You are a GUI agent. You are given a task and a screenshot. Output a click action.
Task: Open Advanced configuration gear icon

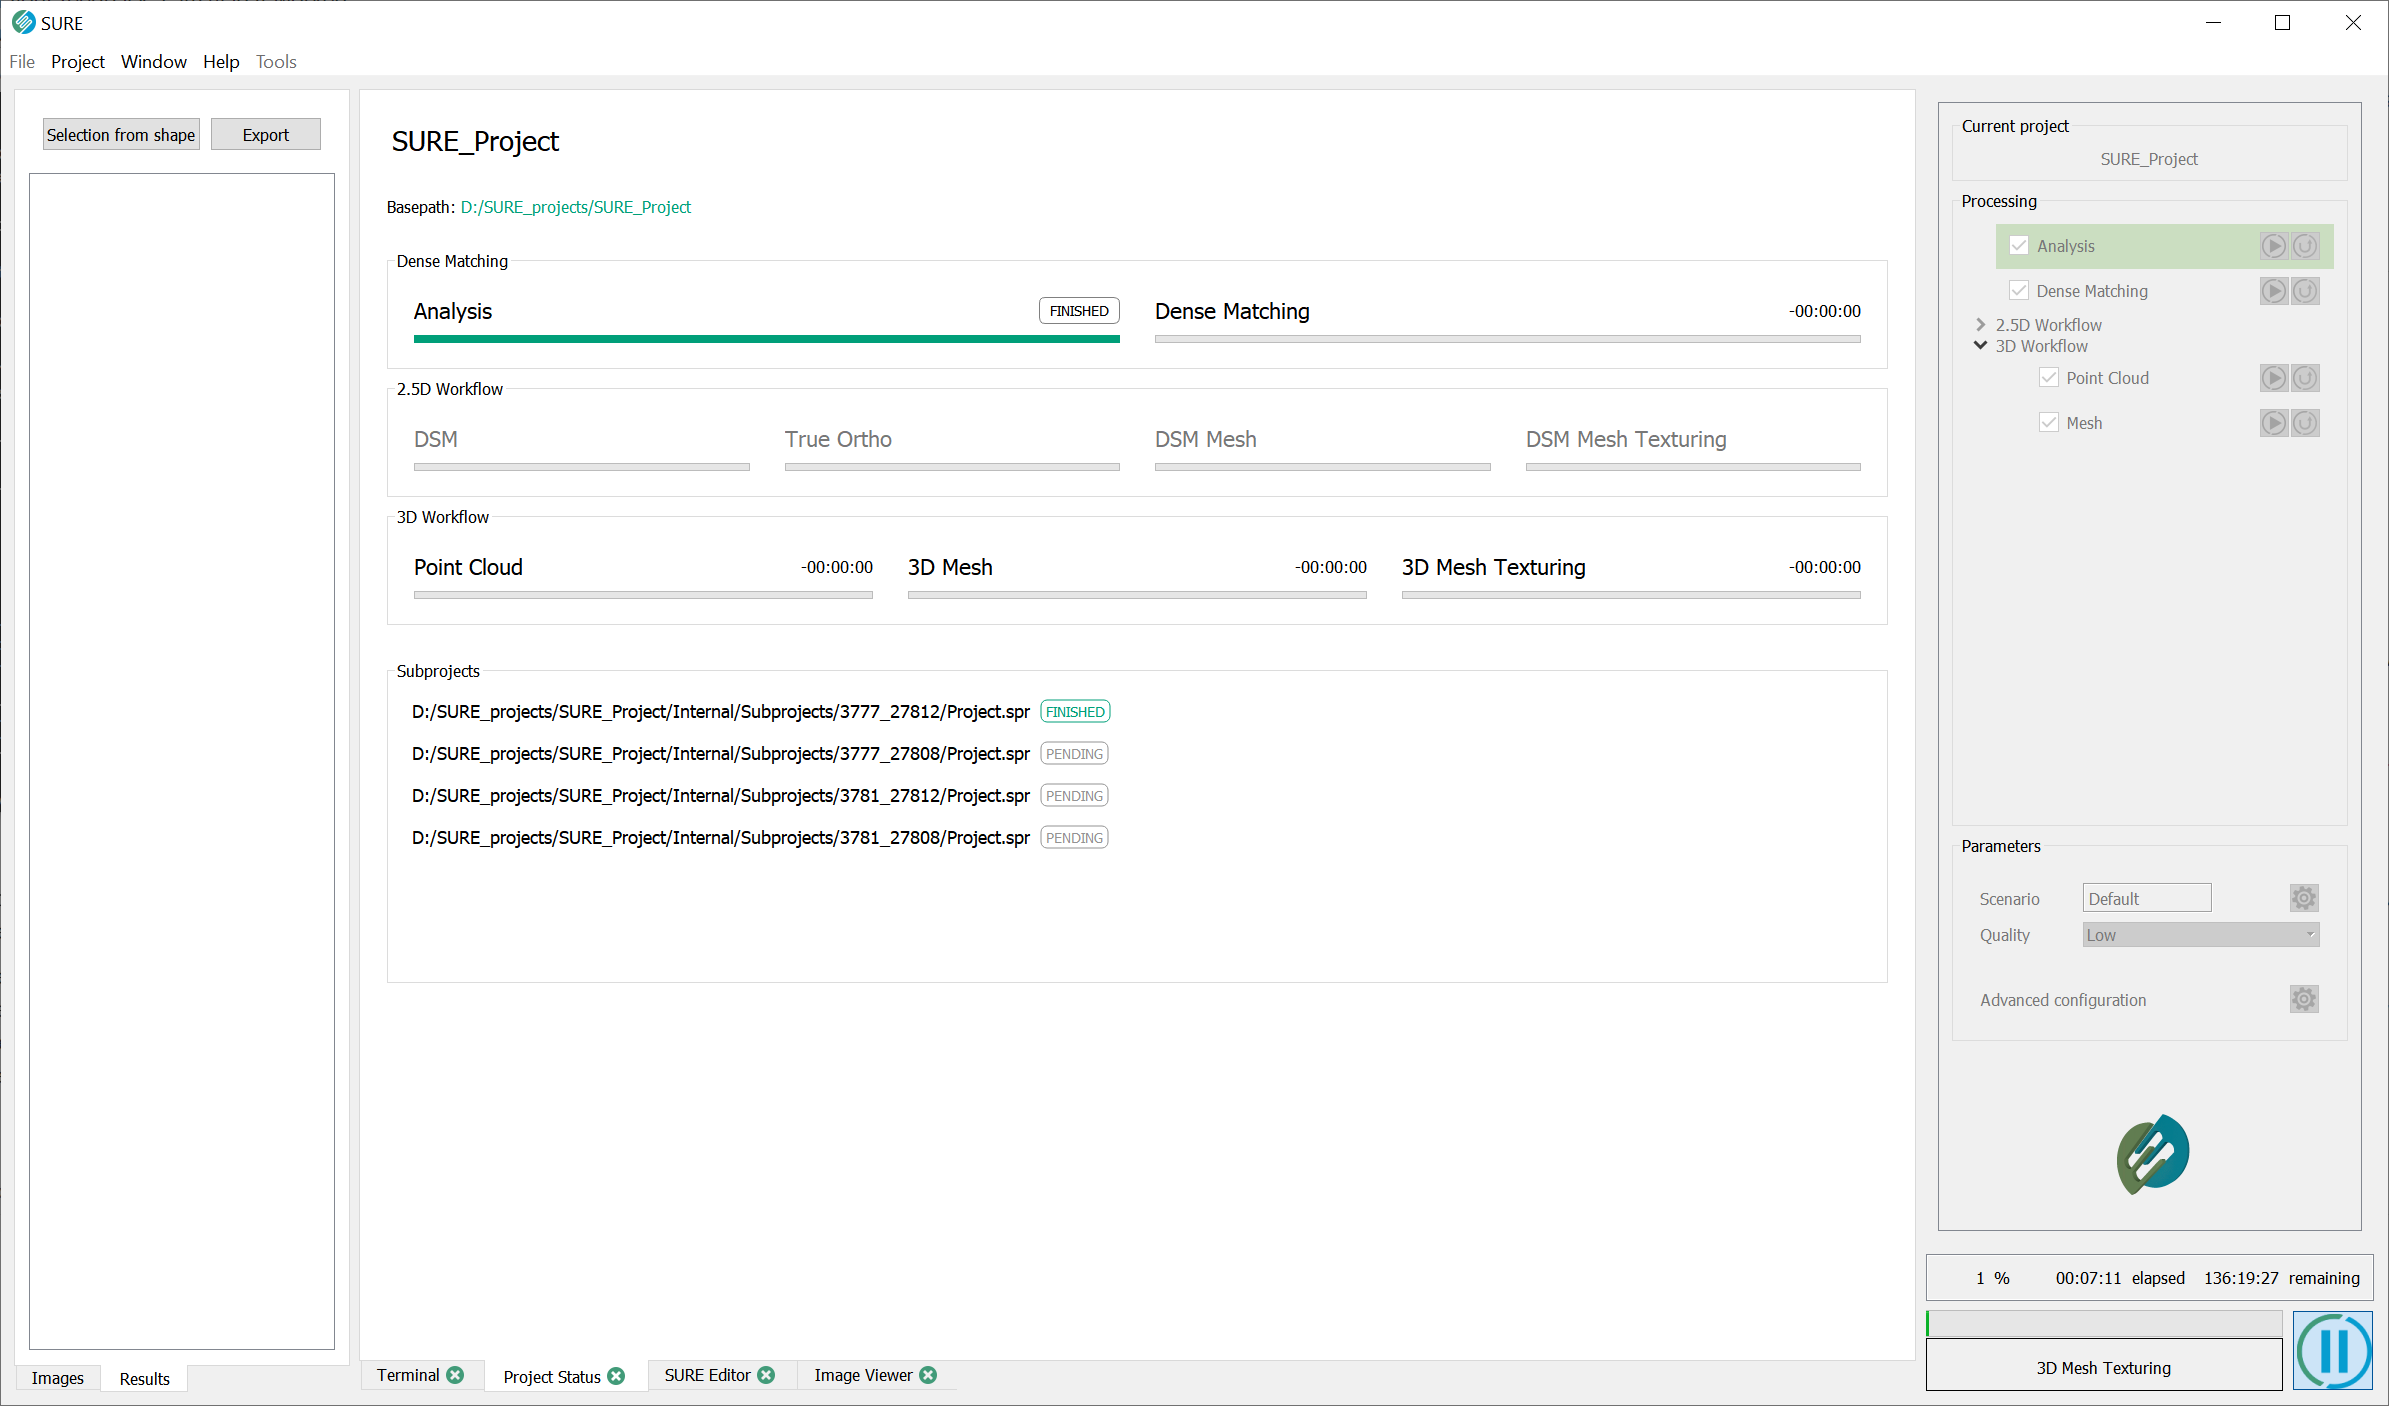click(x=2304, y=999)
